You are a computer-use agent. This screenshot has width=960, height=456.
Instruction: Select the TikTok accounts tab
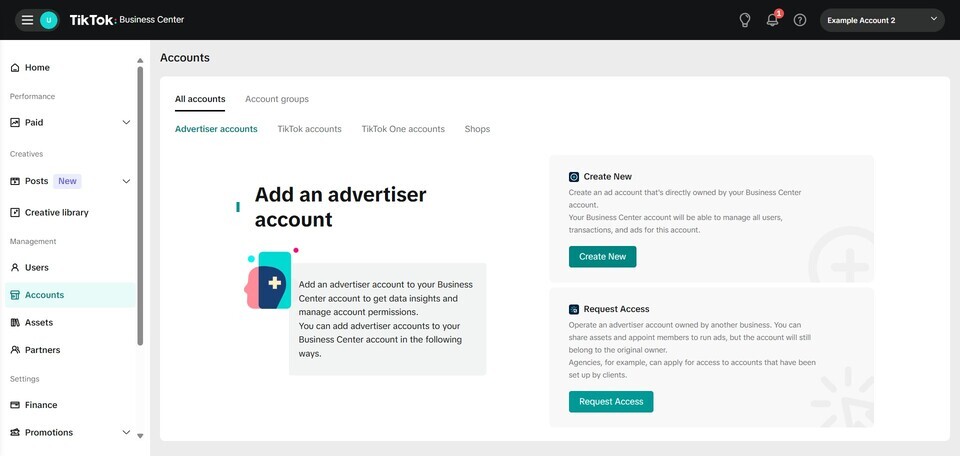click(x=309, y=129)
